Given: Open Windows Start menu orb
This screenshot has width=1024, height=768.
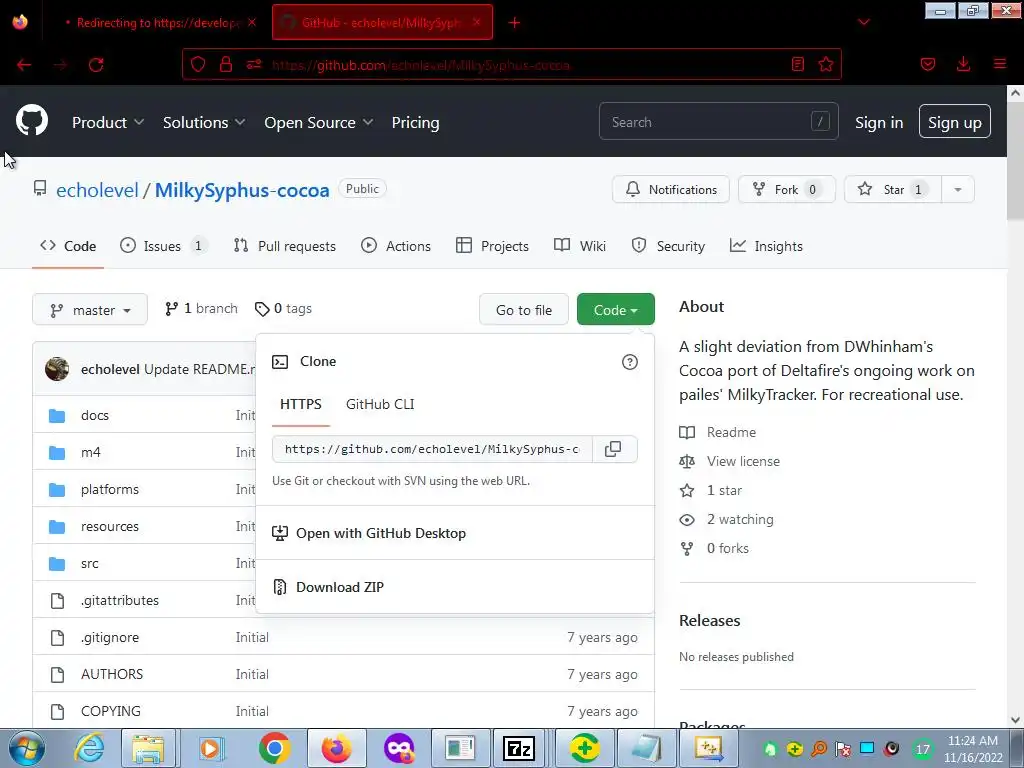Looking at the screenshot, I should coord(26,748).
